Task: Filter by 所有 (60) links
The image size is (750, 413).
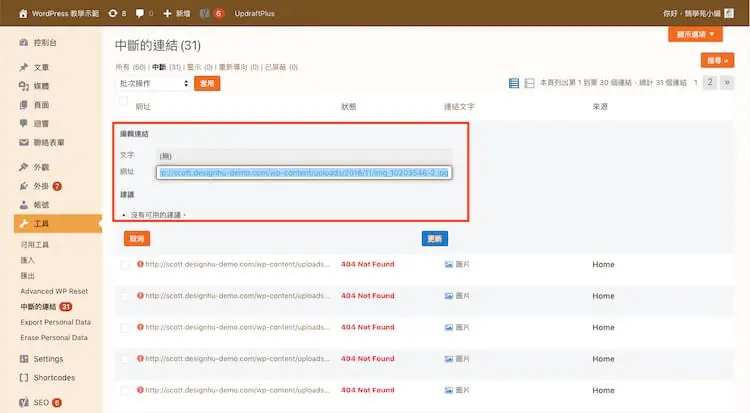Action: pyautogui.click(x=130, y=67)
